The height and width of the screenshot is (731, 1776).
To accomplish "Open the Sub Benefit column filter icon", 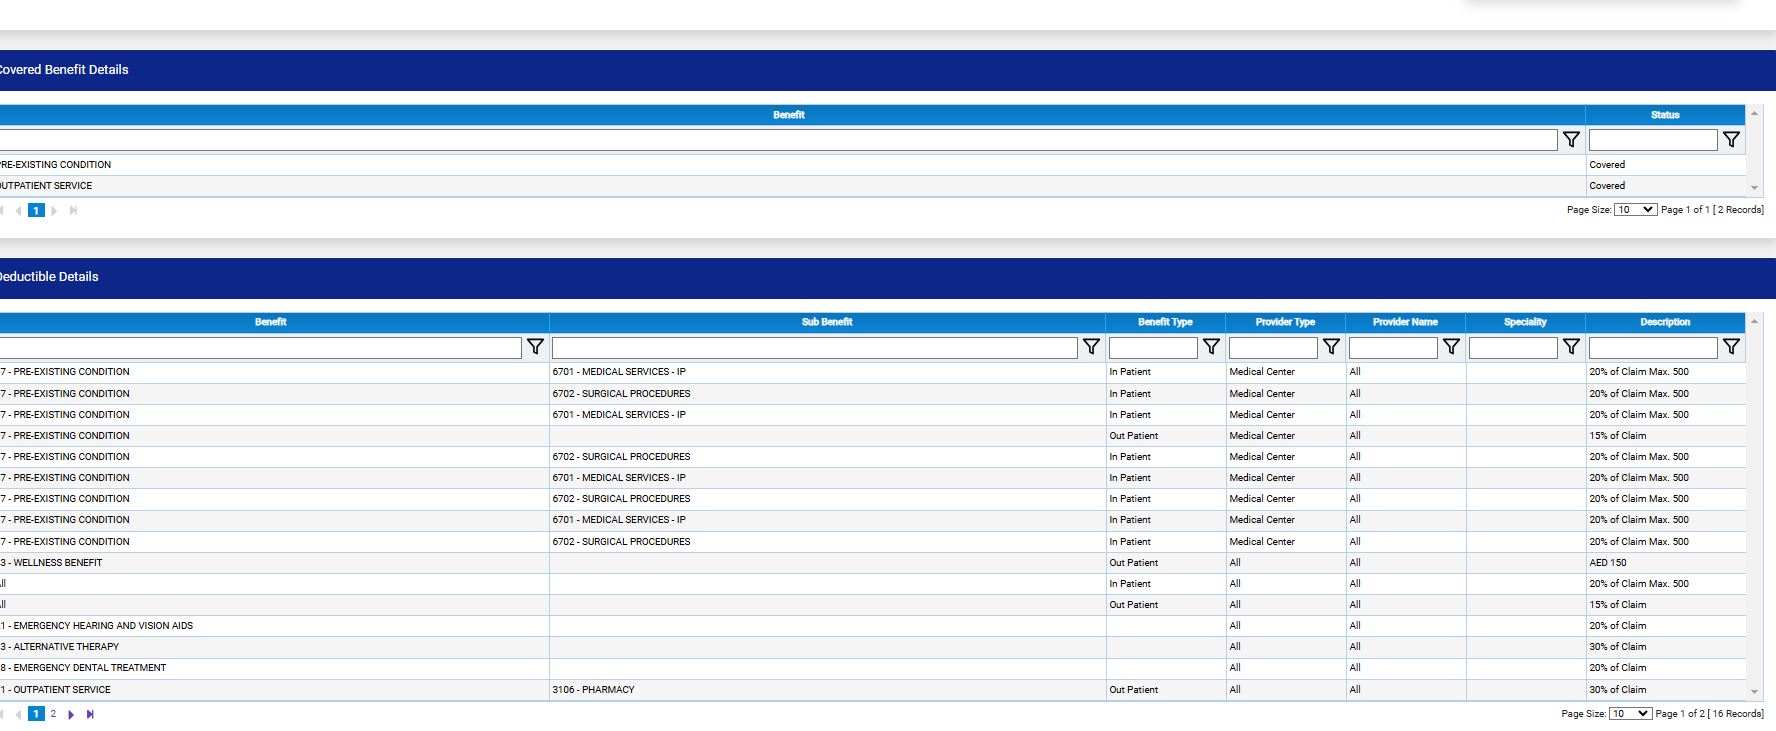I will point(1091,347).
